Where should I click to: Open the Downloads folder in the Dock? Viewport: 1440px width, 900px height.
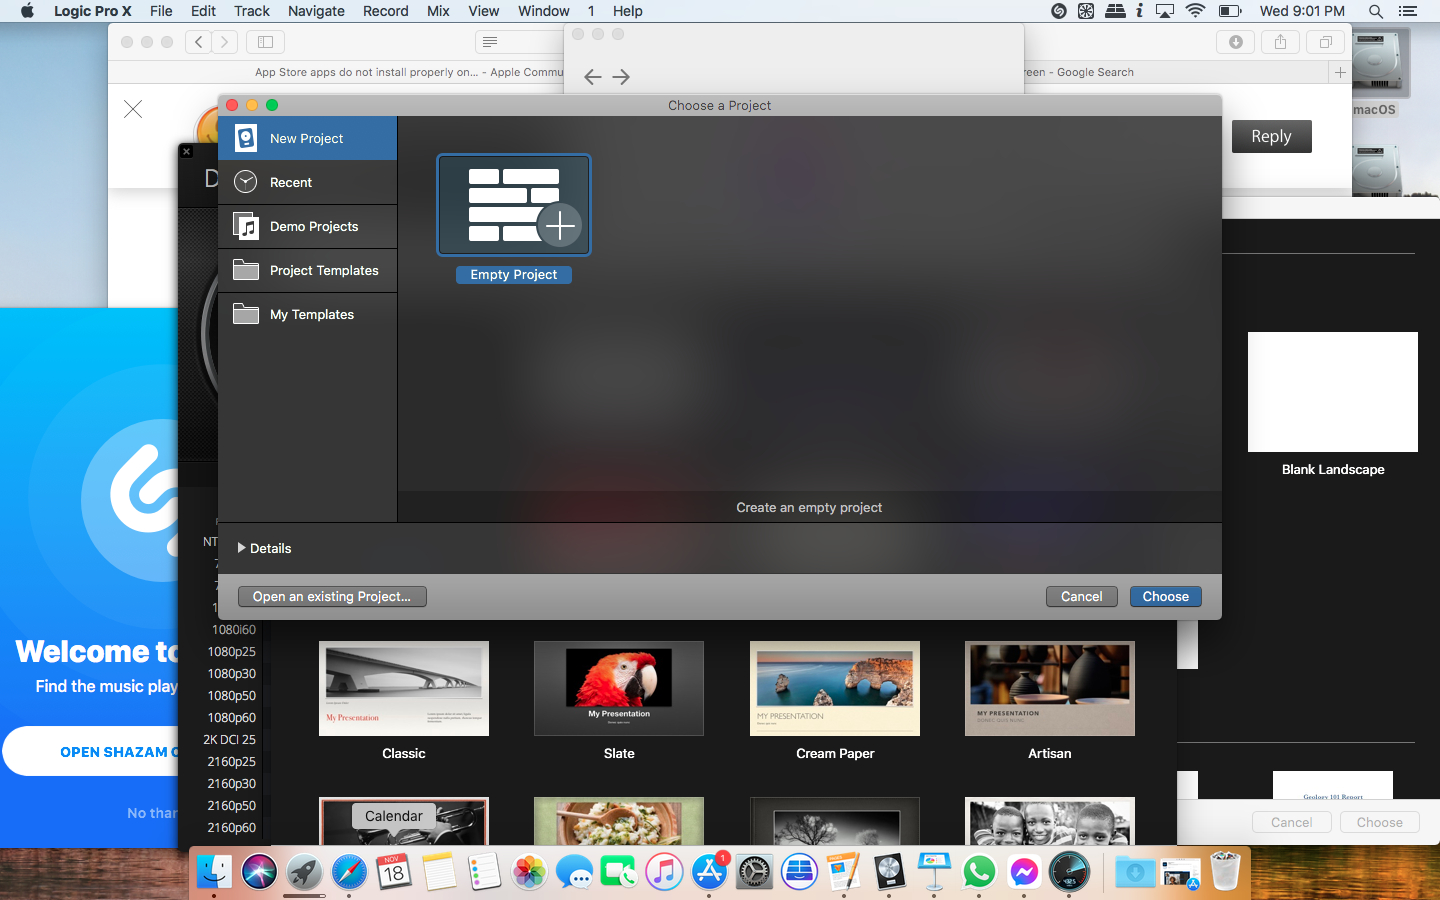pyautogui.click(x=1135, y=872)
